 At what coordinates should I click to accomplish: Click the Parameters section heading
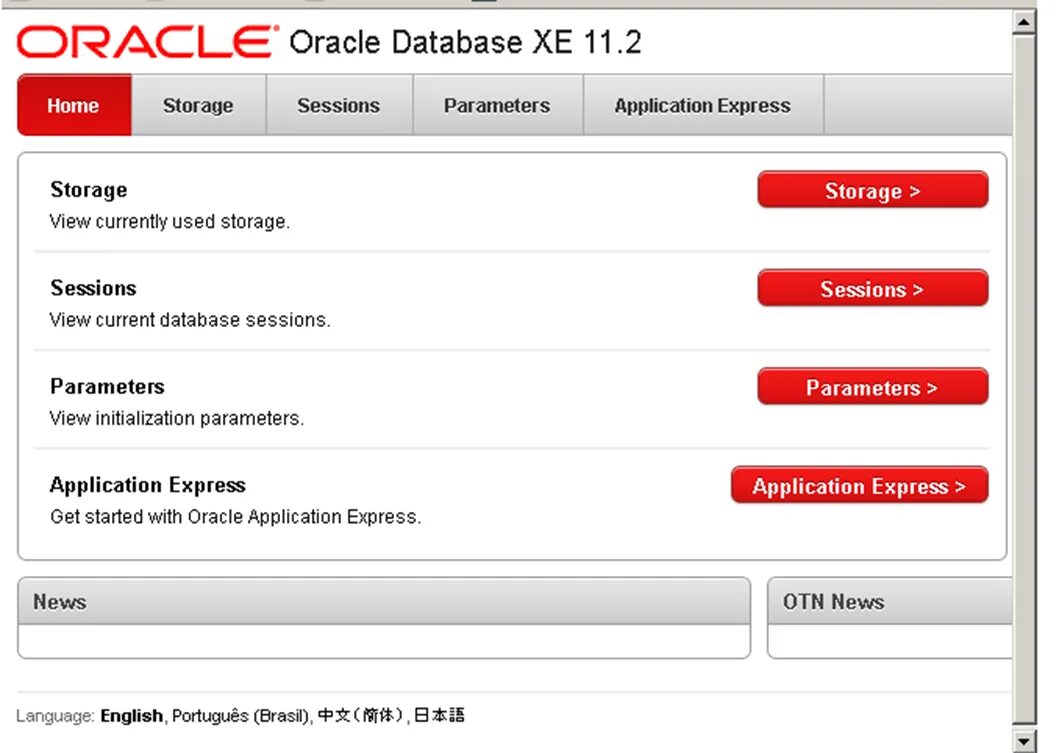[107, 386]
